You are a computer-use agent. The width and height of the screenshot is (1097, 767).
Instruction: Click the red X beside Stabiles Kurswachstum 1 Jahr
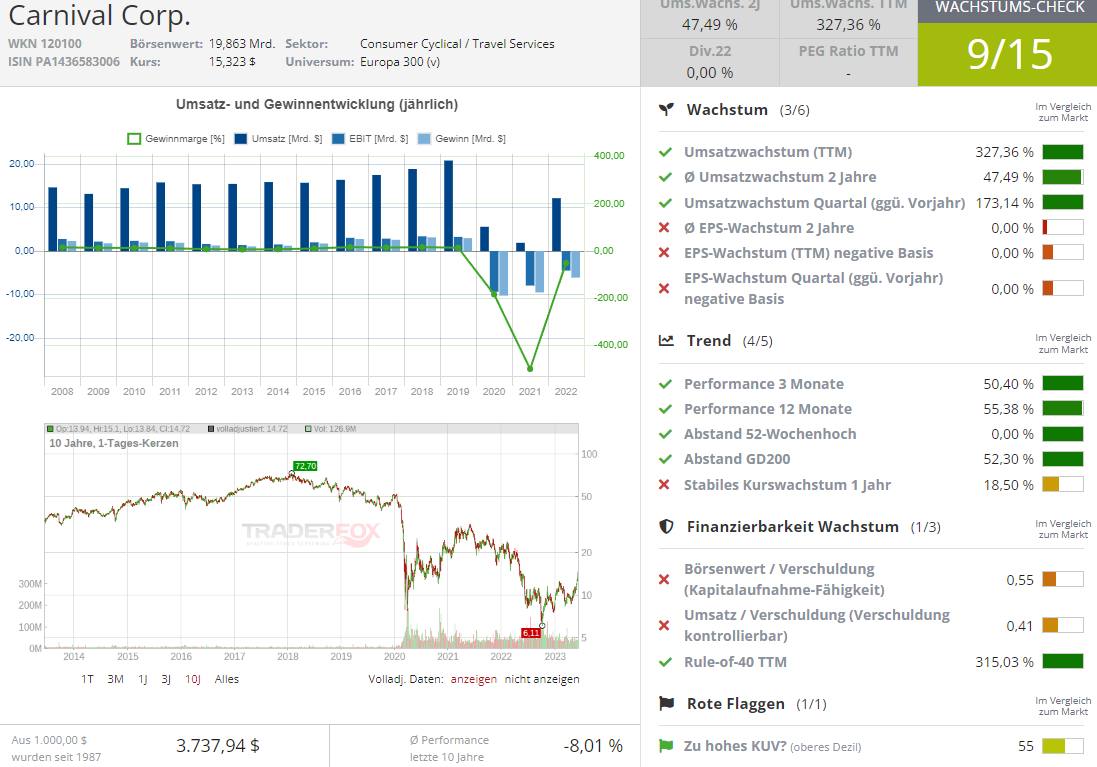click(x=665, y=484)
